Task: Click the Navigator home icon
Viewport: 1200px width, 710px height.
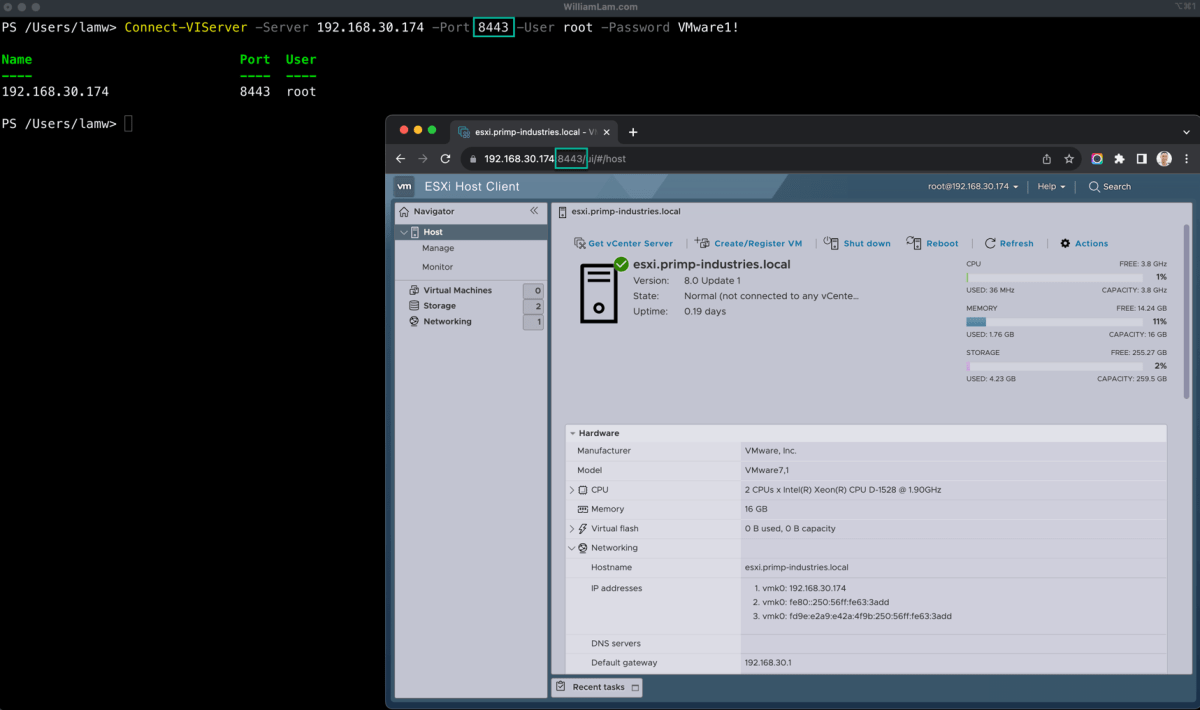Action: 404,211
